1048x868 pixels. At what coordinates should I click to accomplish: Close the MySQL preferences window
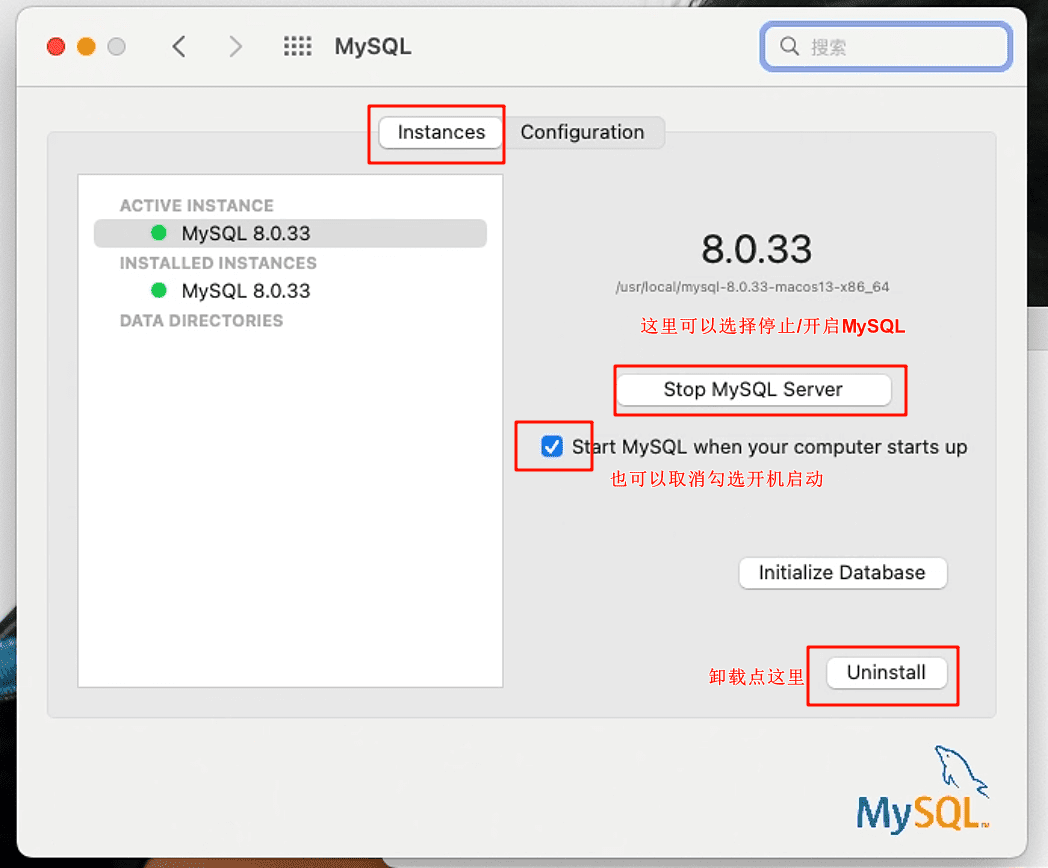56,47
